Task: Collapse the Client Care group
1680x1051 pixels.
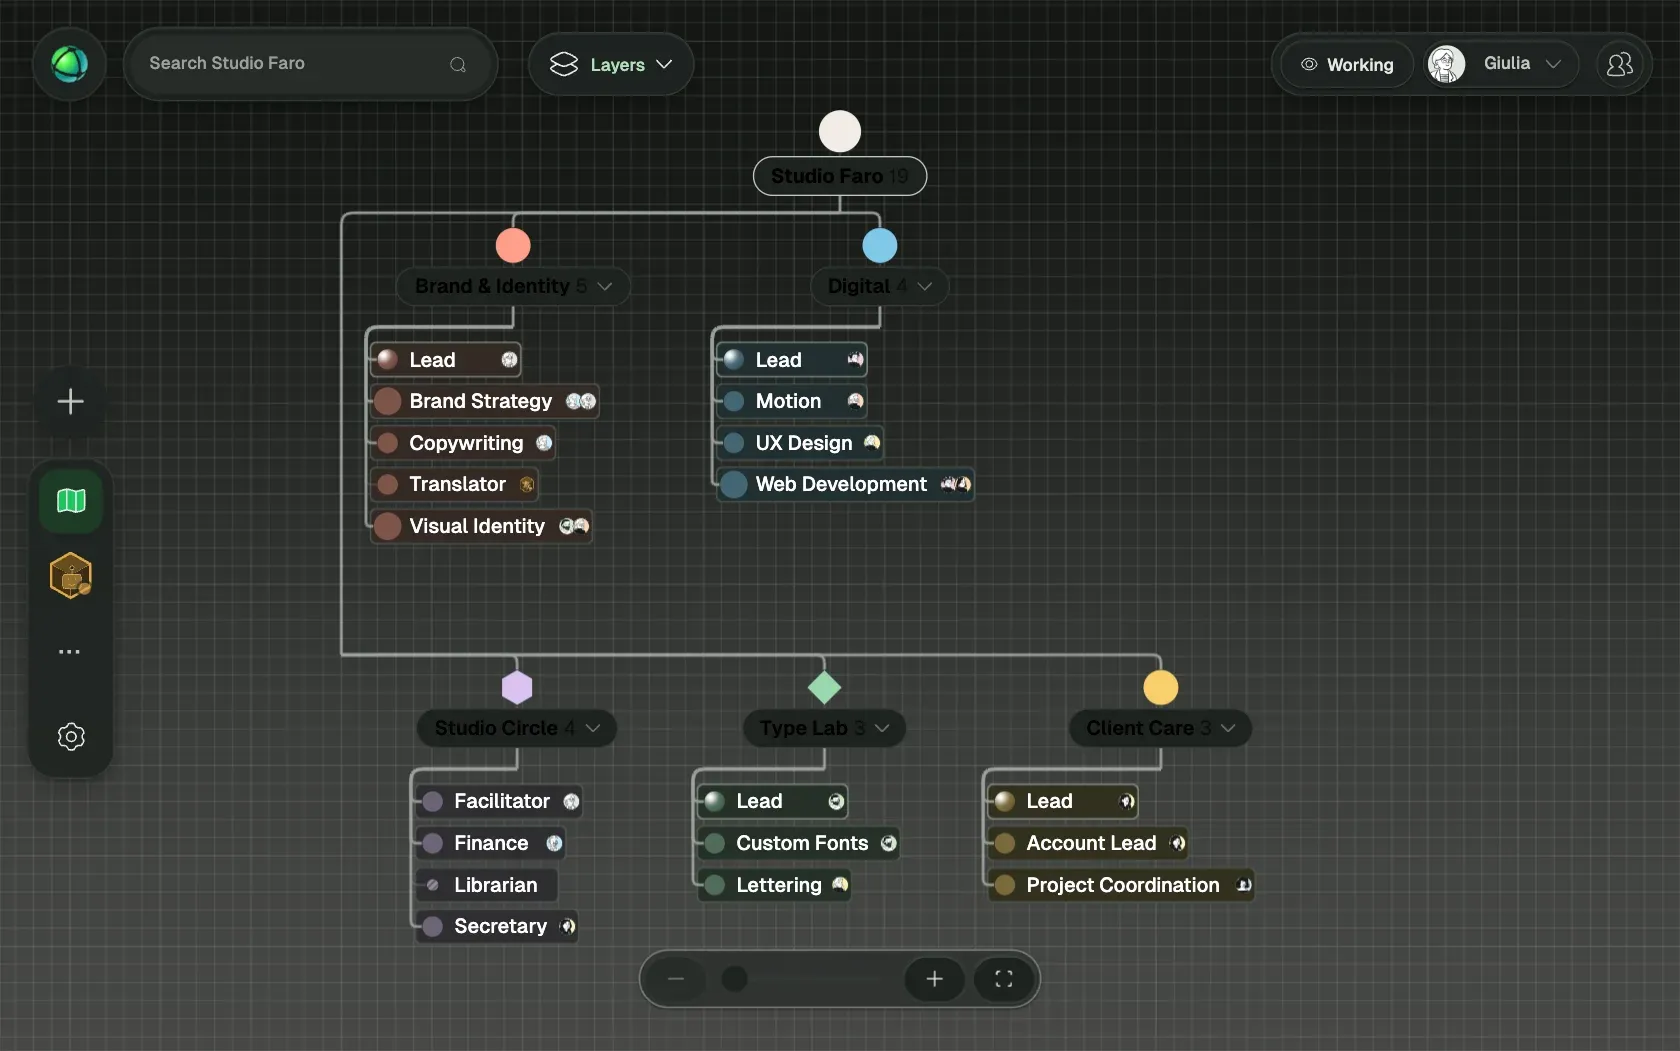Action: 1228,728
